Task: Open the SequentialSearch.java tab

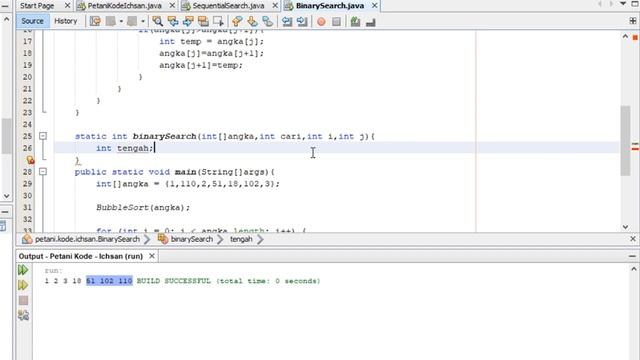Action: (228, 6)
